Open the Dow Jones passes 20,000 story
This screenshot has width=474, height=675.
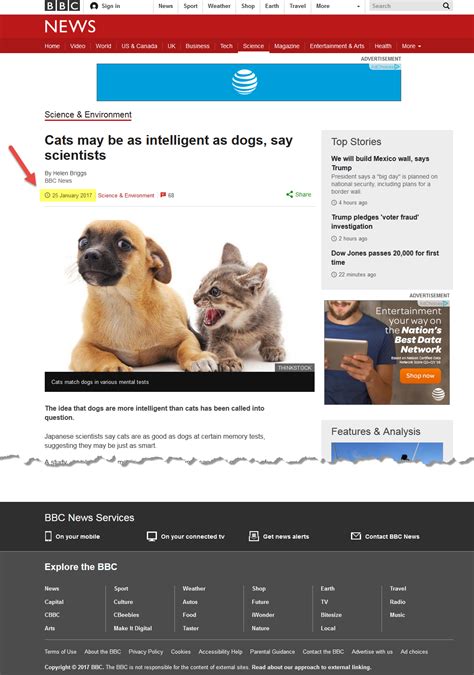[385, 257]
